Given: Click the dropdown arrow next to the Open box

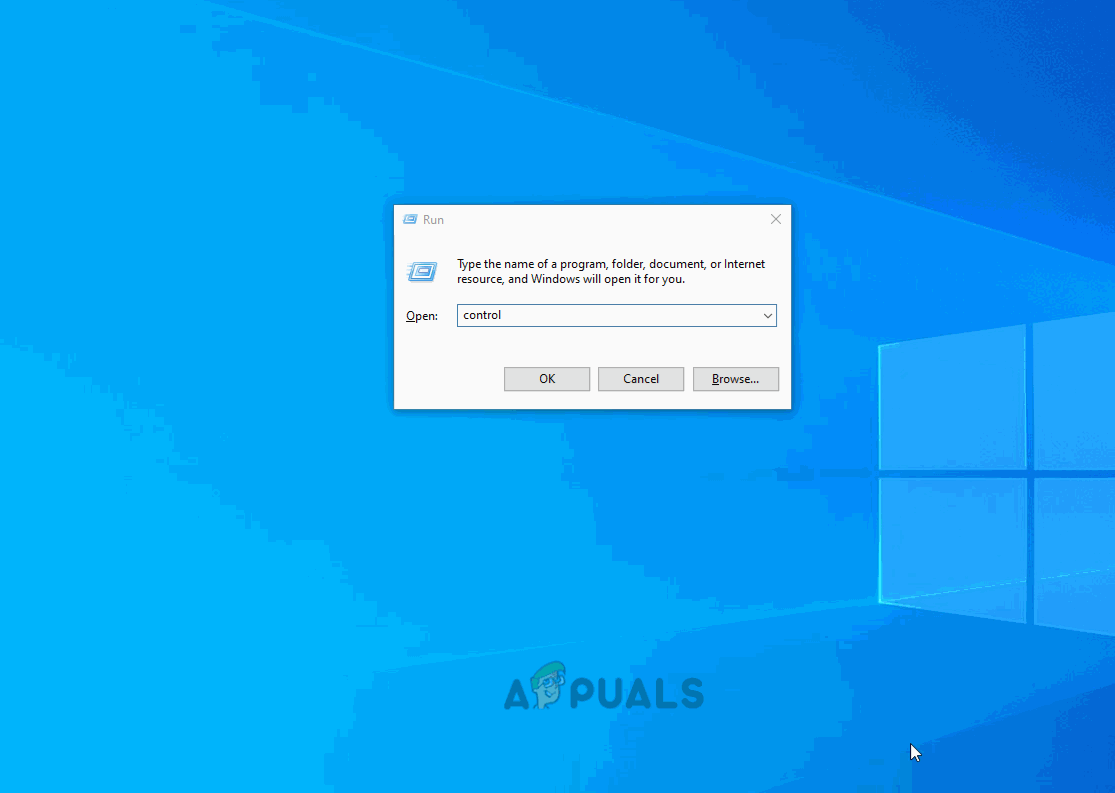Looking at the screenshot, I should pyautogui.click(x=768, y=315).
